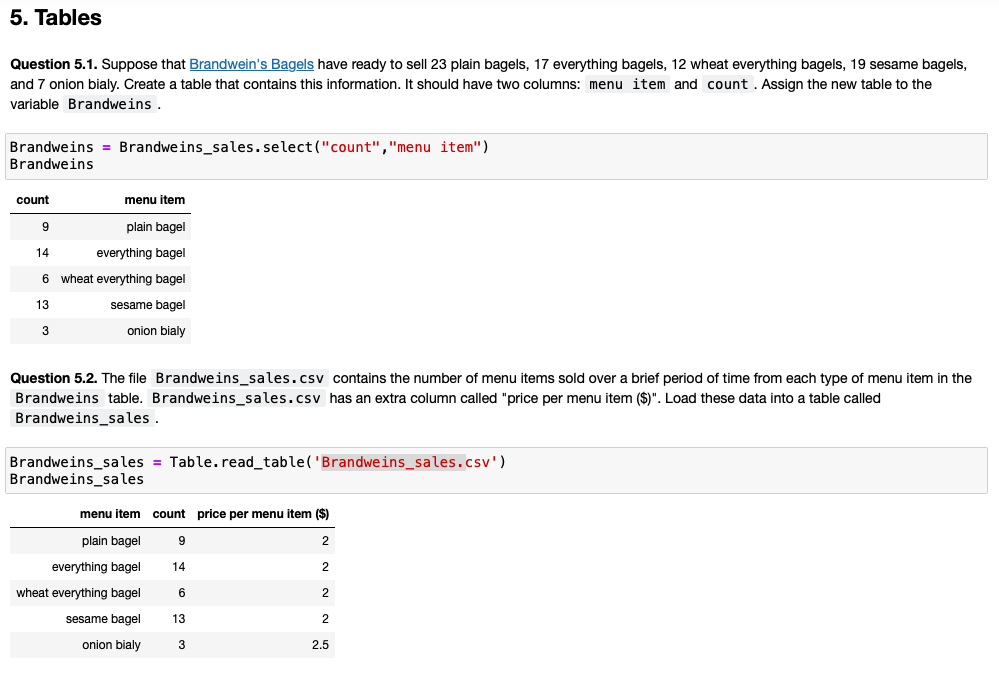
Task: Click the "onion bialy" cell in the second table
Action: 111,645
